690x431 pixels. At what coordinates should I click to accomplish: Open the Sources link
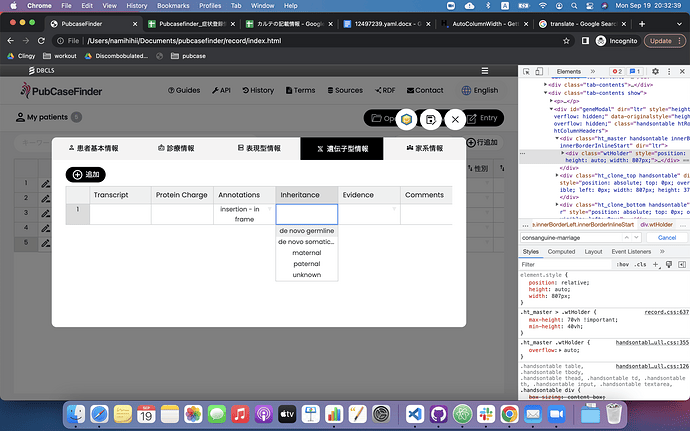345,90
